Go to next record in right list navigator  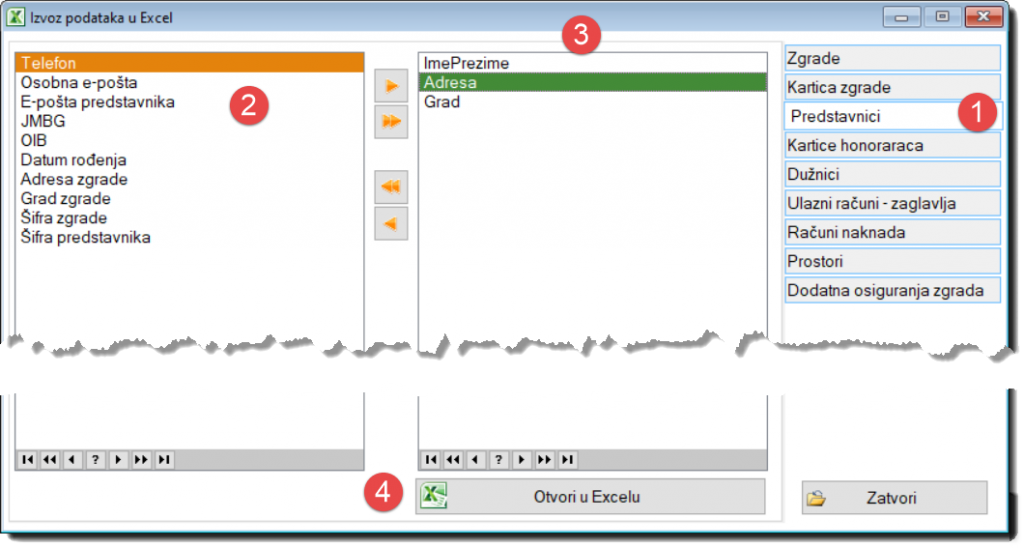[x=522, y=460]
